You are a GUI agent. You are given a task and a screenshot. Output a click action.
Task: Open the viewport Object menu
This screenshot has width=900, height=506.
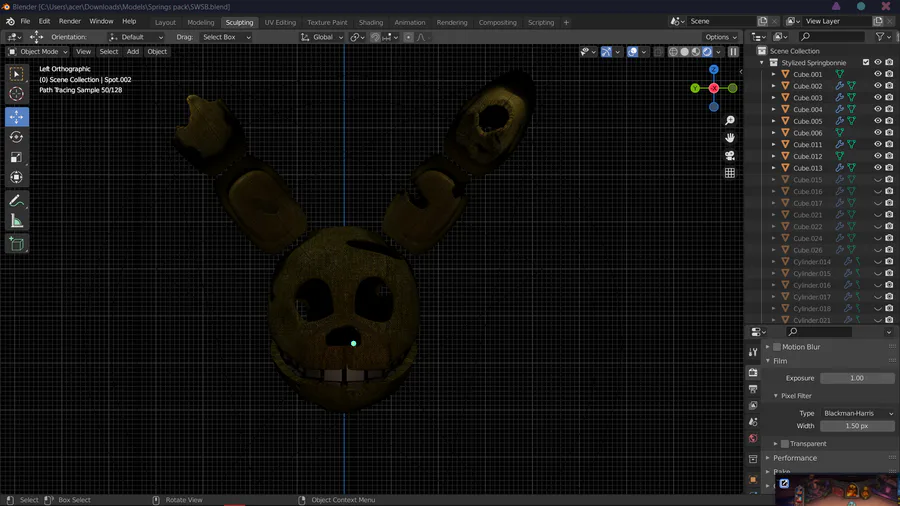pos(157,52)
